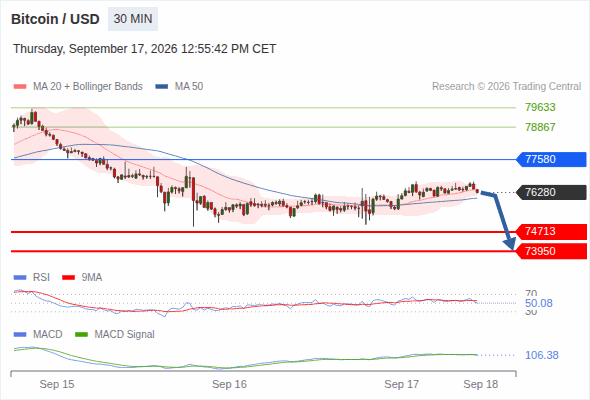Click the 9MA red legend swatch
Screen dimensions: 590x400
[68, 278]
